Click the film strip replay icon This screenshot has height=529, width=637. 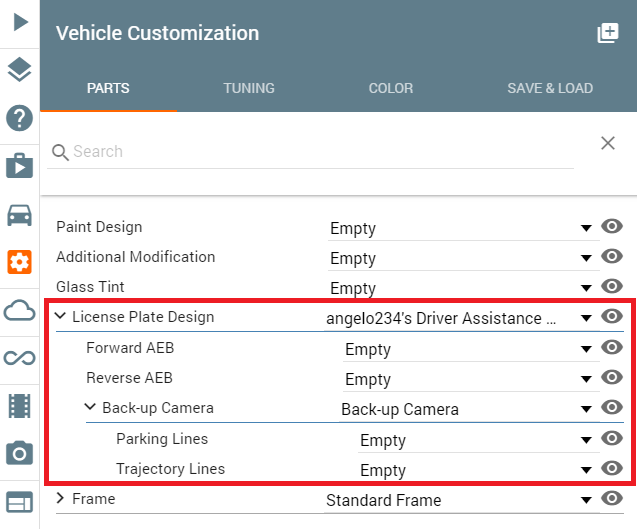19,405
